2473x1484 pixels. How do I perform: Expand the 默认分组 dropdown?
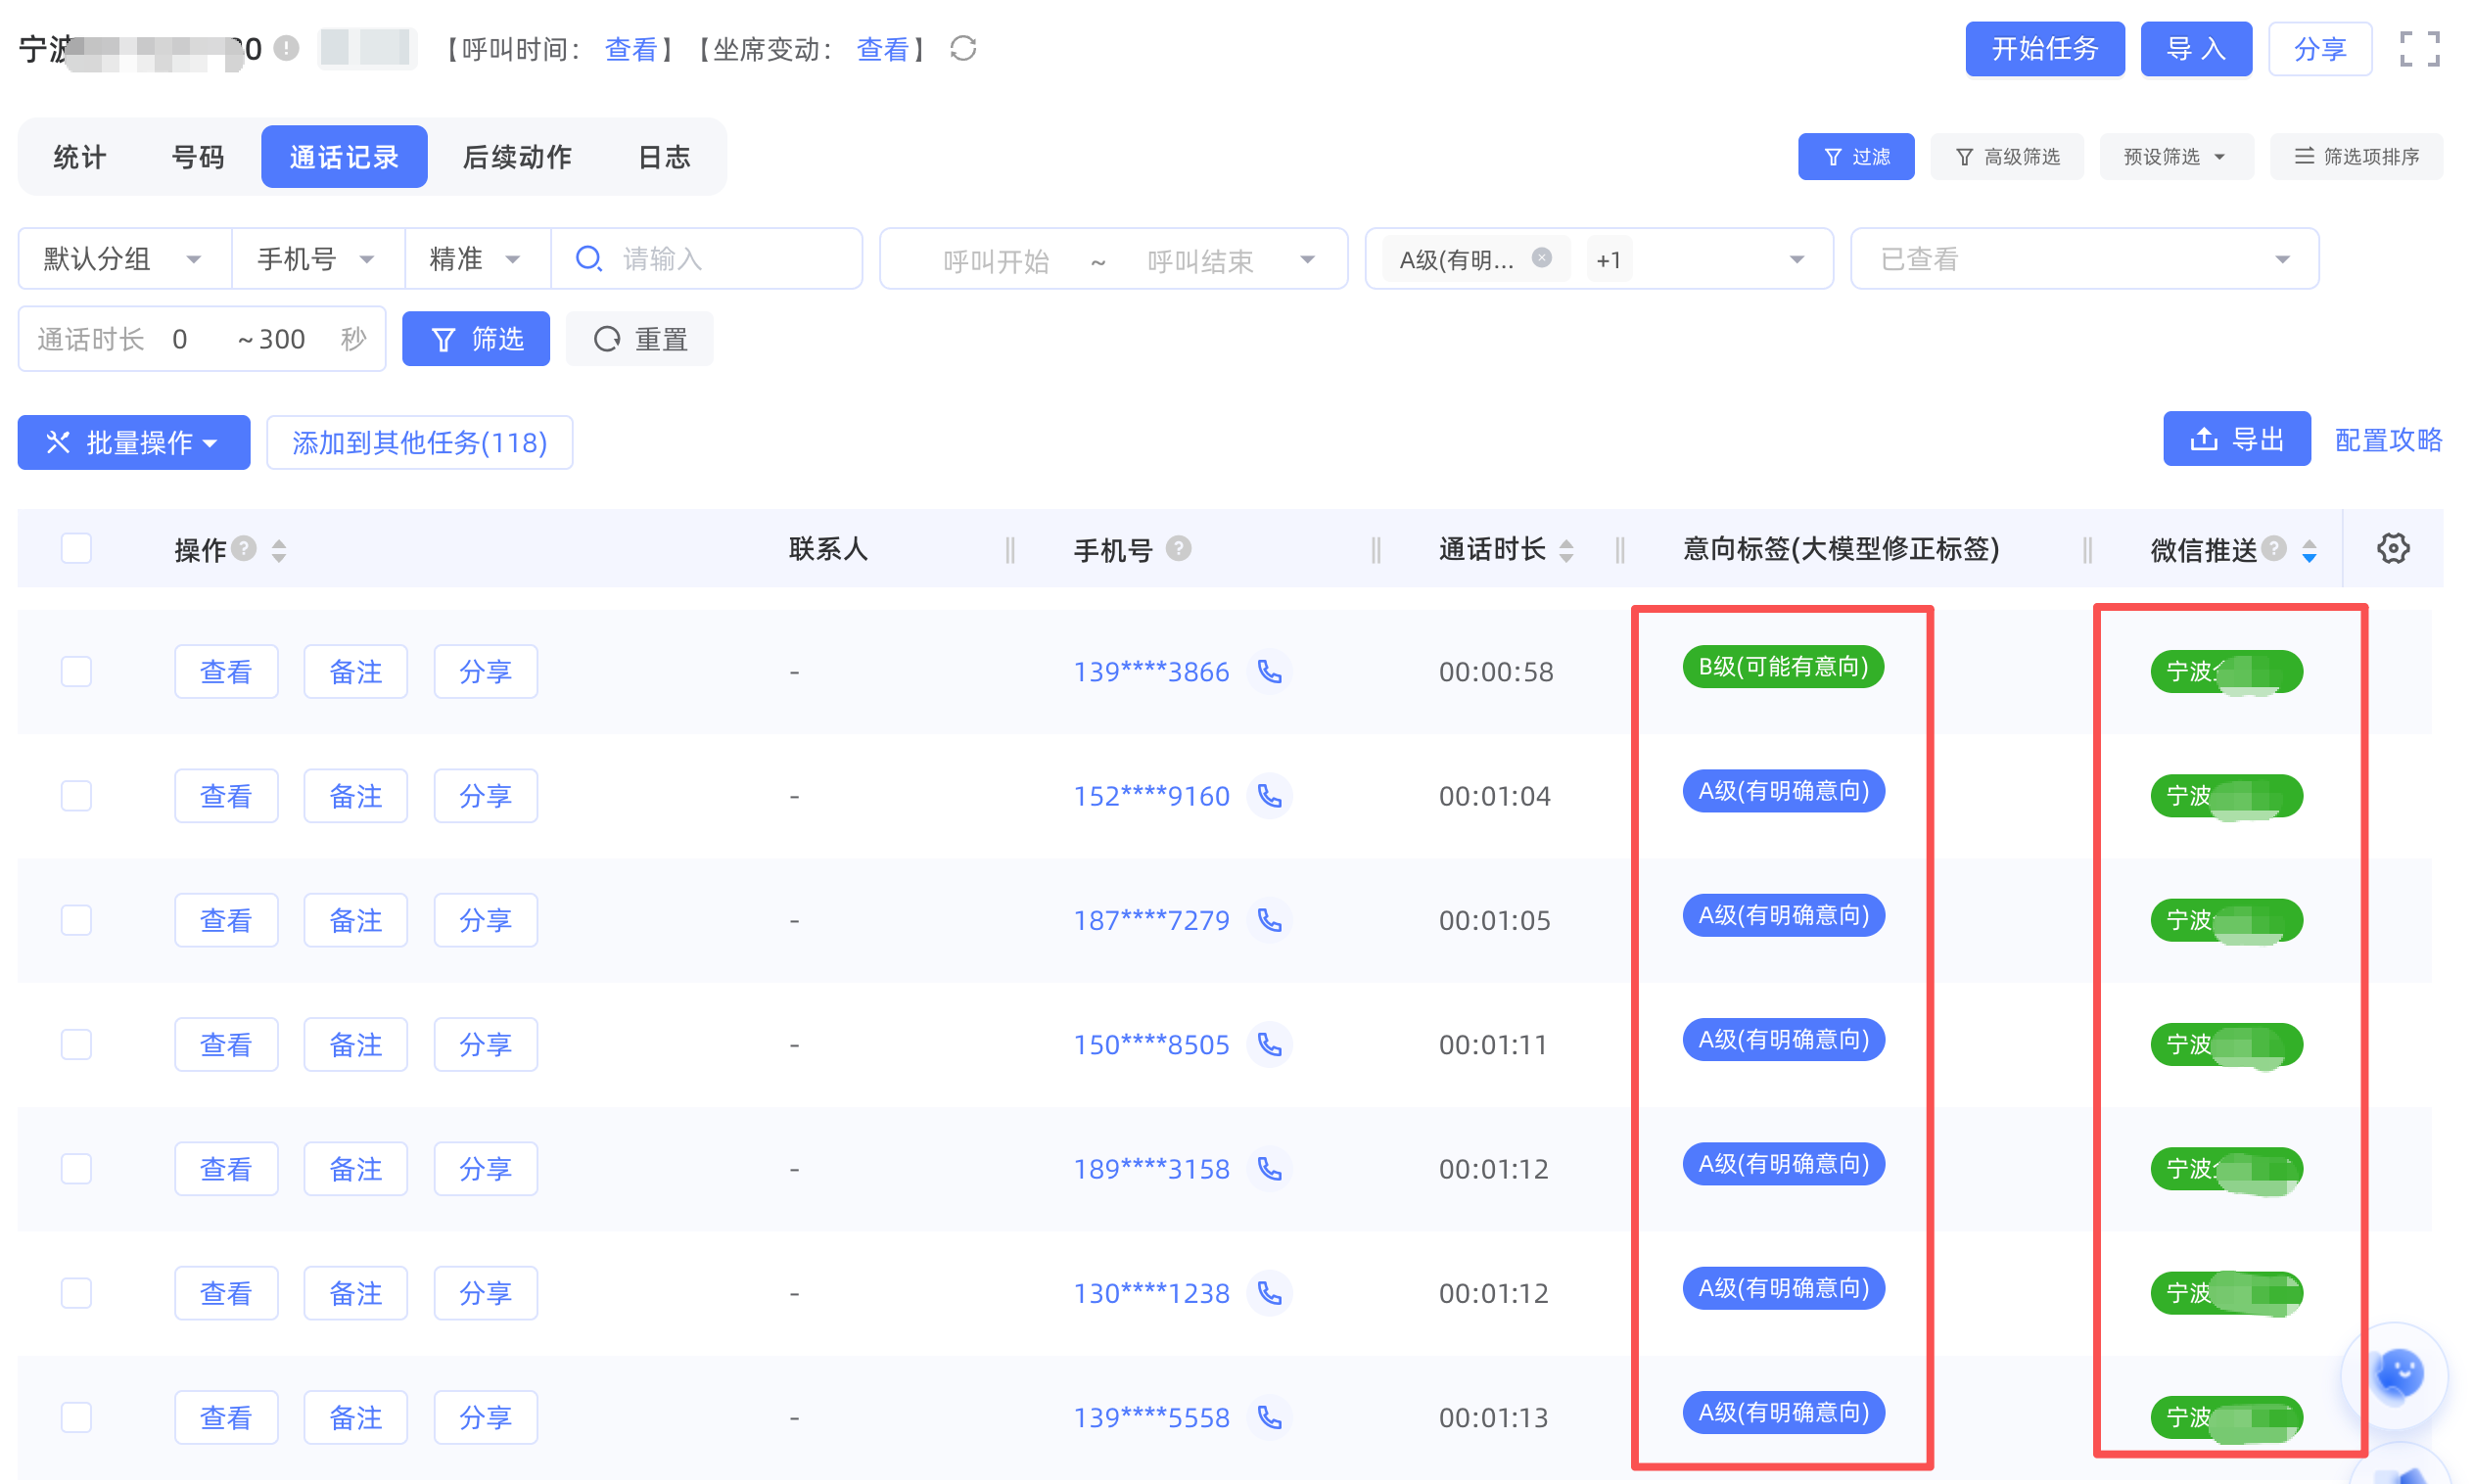click(x=124, y=259)
